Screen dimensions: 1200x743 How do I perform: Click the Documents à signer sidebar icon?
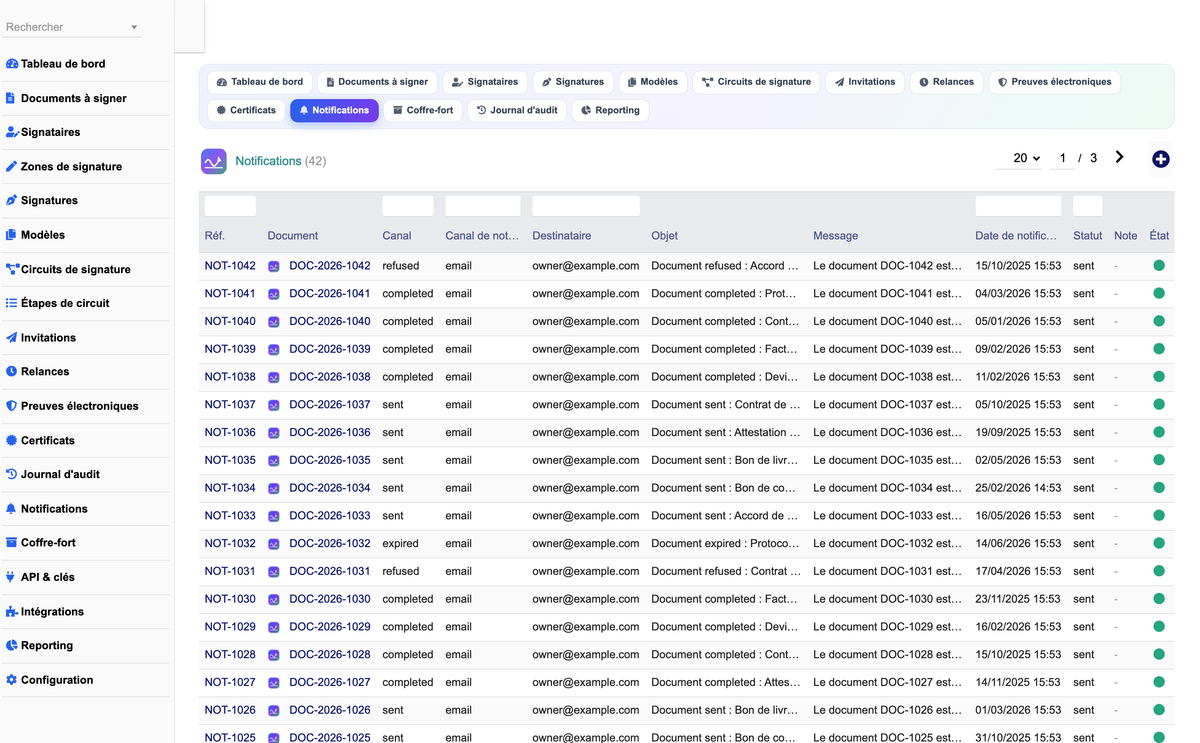11,98
